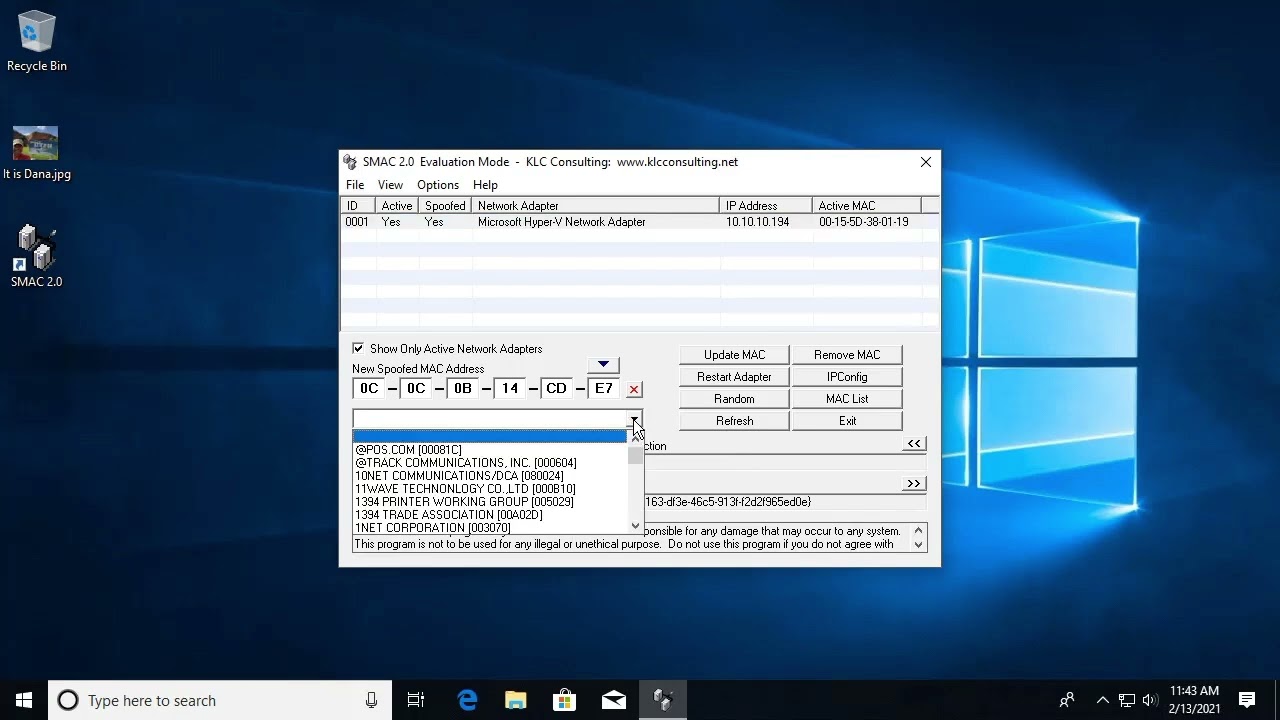The height and width of the screenshot is (720, 1280).
Task: Open the Help menu
Action: click(x=485, y=185)
